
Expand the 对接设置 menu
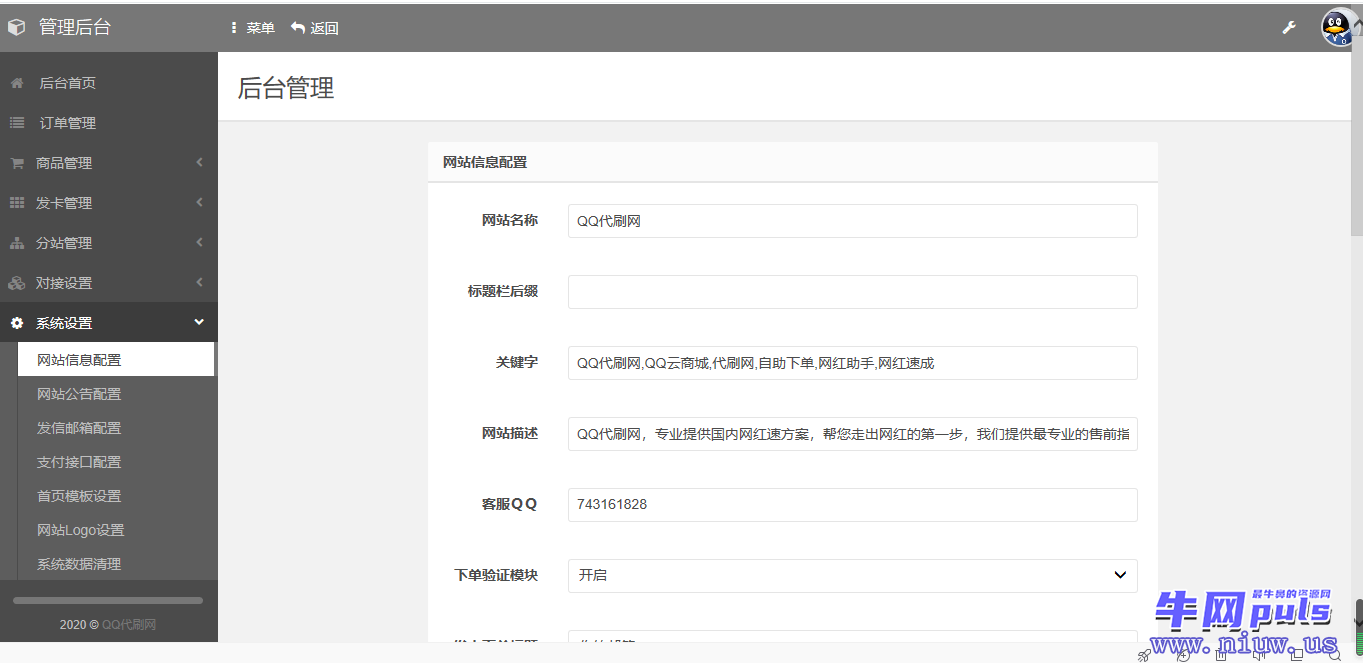109,283
